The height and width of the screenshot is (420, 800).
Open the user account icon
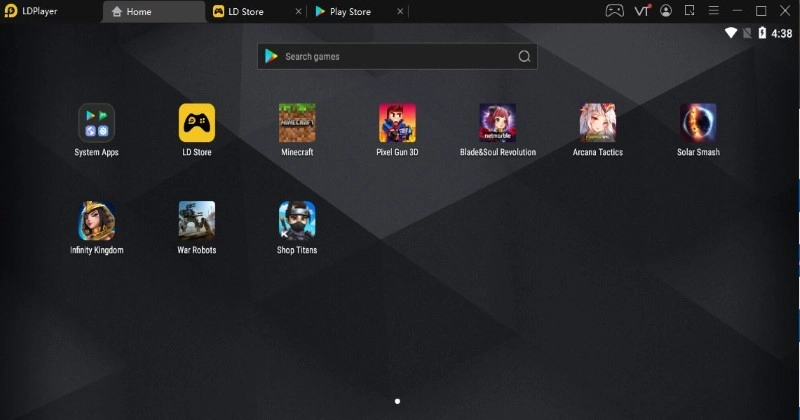(666, 11)
